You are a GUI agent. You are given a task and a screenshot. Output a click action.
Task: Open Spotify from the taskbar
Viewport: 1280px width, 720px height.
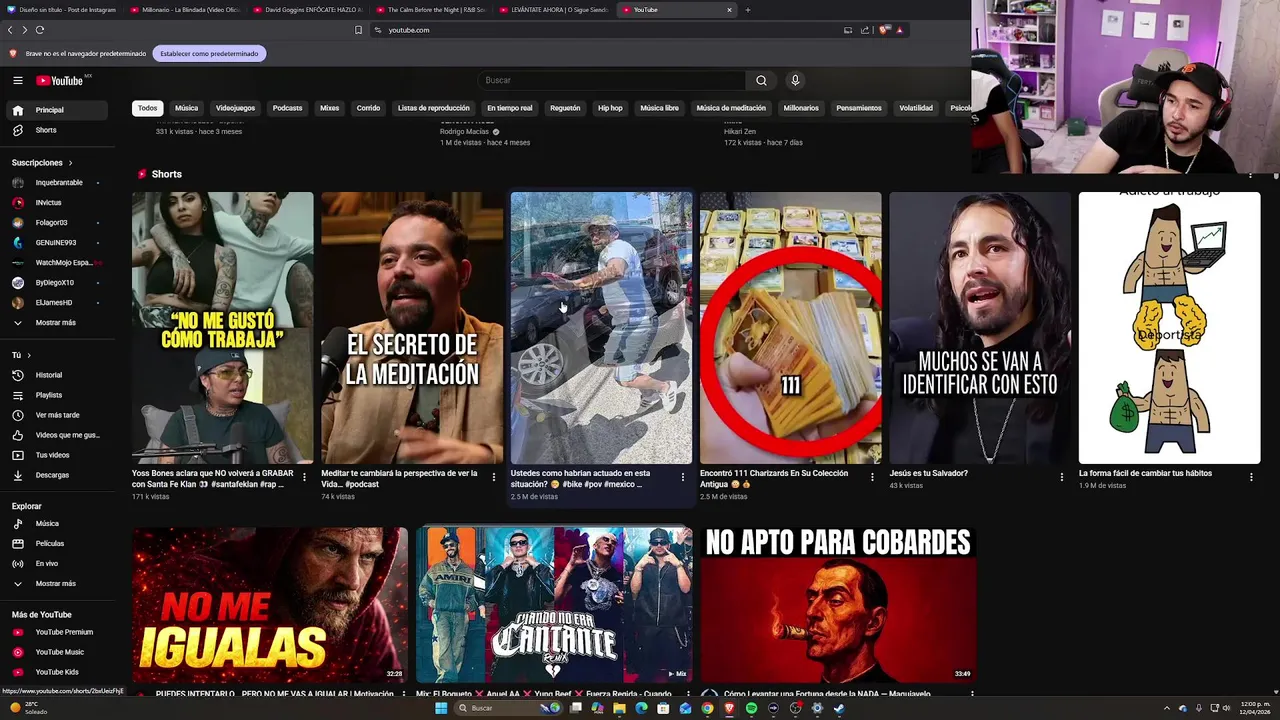[x=751, y=708]
